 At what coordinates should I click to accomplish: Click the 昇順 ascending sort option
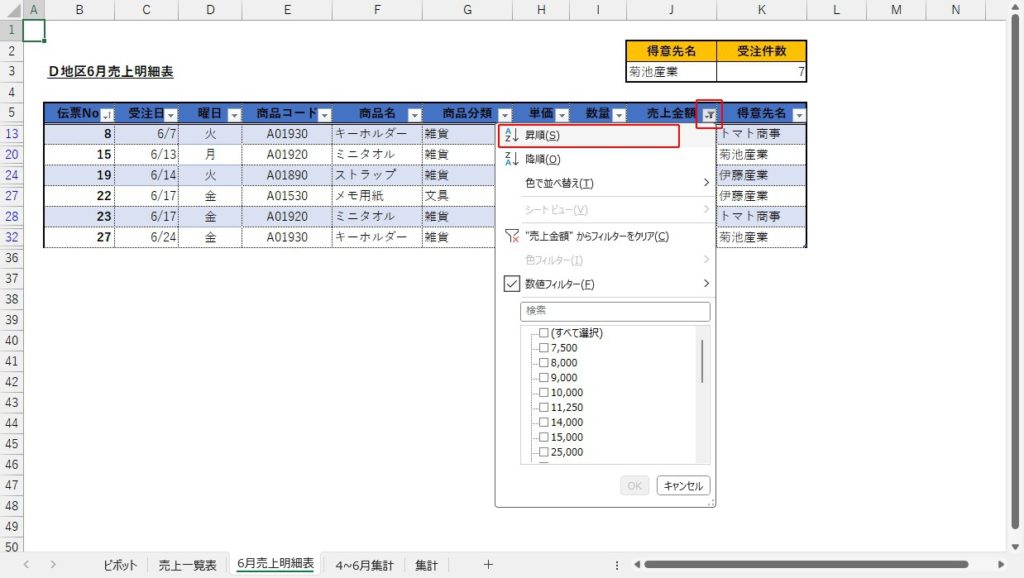pyautogui.click(x=588, y=135)
